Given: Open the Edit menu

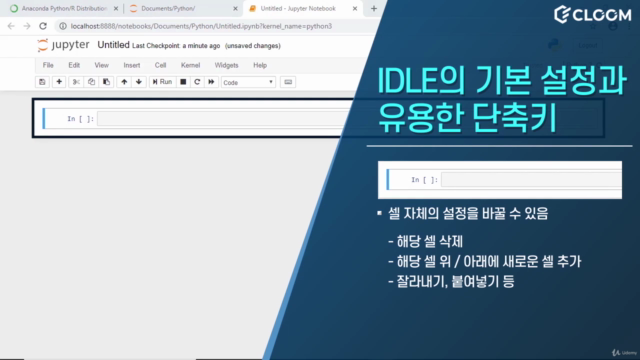Looking at the screenshot, I should (74, 65).
